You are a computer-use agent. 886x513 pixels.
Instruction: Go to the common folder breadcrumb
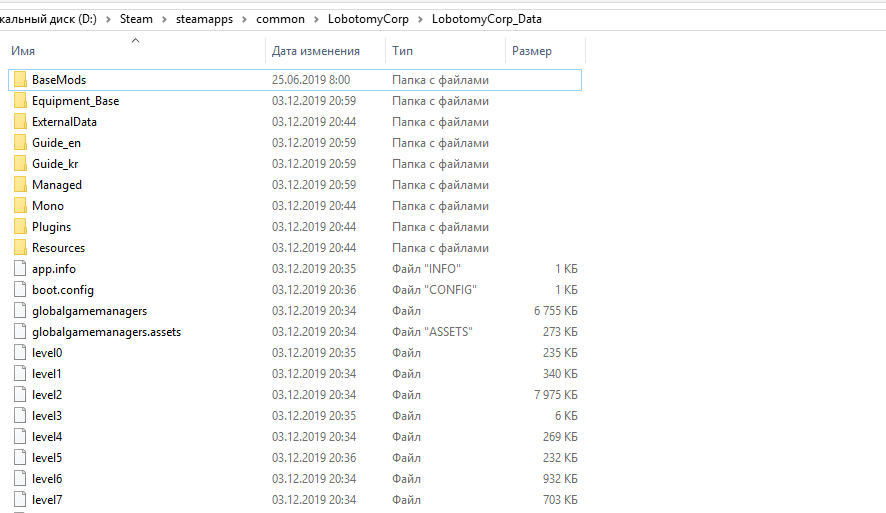pos(280,19)
